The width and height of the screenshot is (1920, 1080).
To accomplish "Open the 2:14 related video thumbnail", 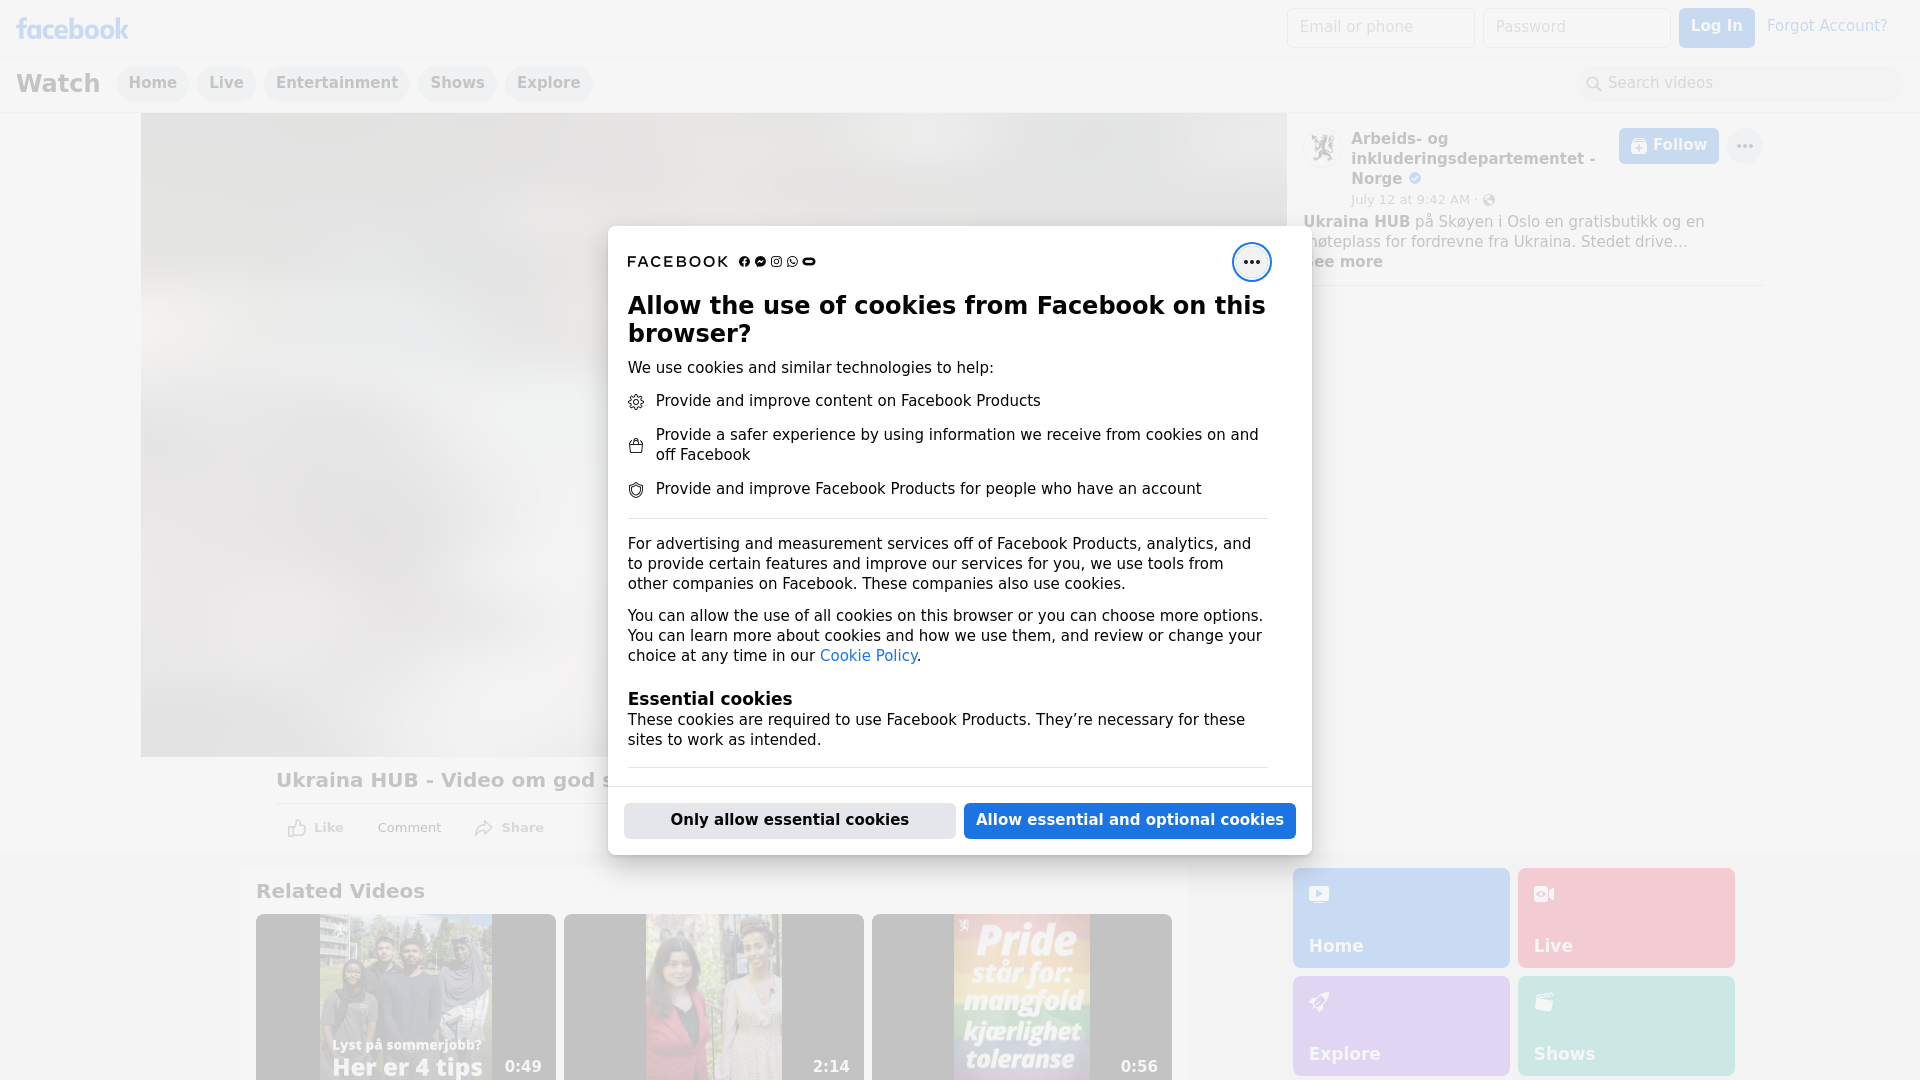I will tap(714, 997).
